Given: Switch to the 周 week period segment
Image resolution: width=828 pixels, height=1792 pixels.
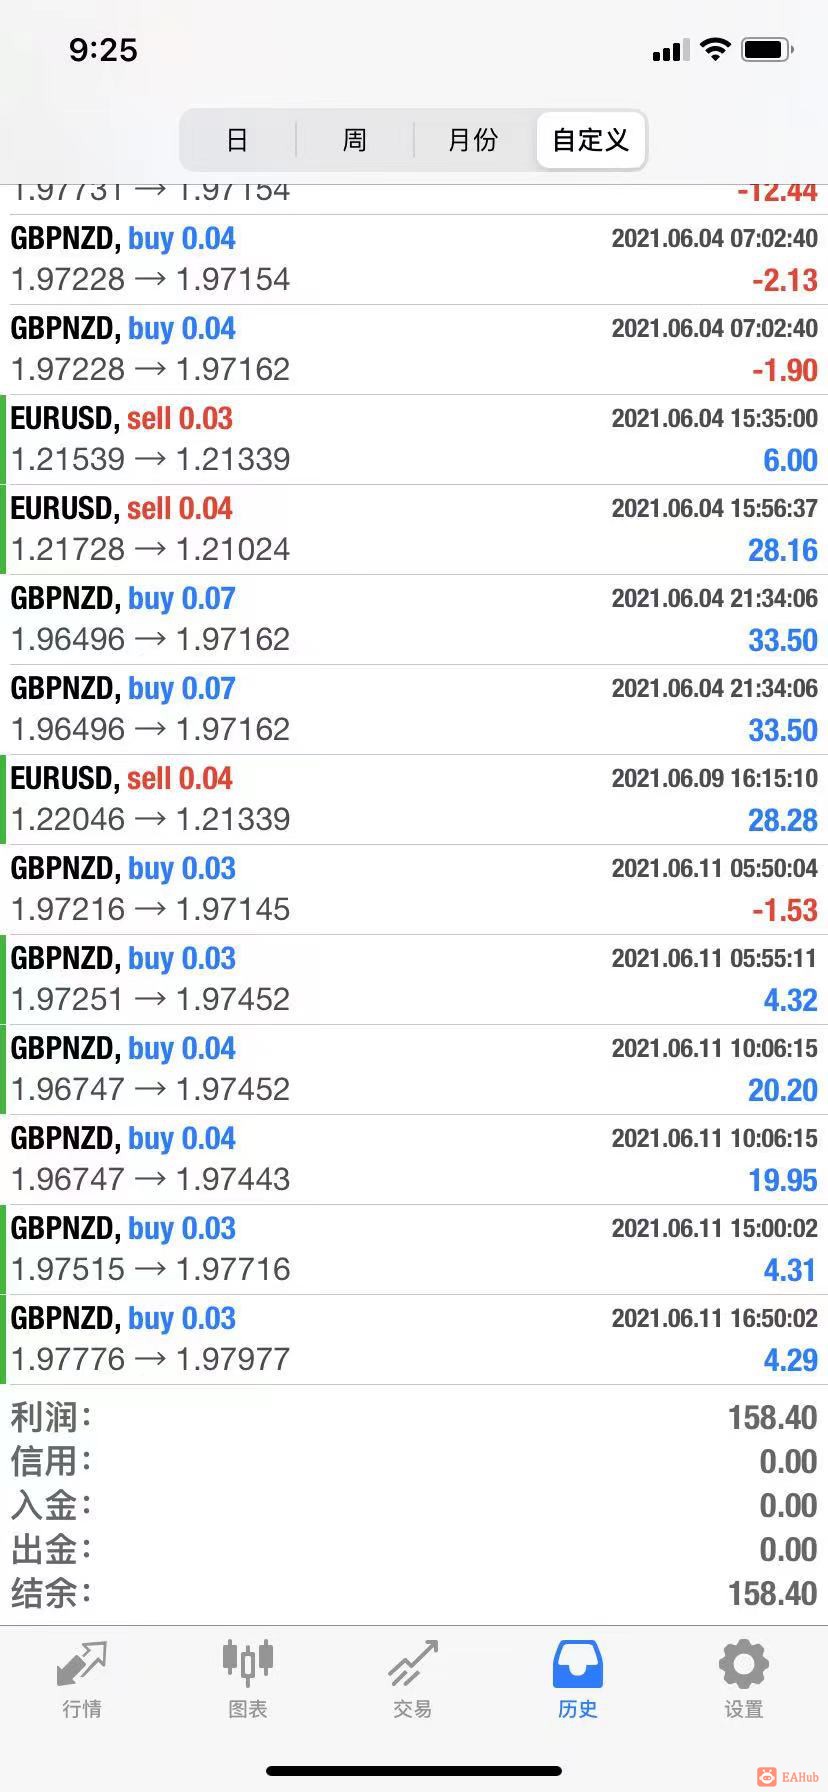Looking at the screenshot, I should pyautogui.click(x=355, y=140).
